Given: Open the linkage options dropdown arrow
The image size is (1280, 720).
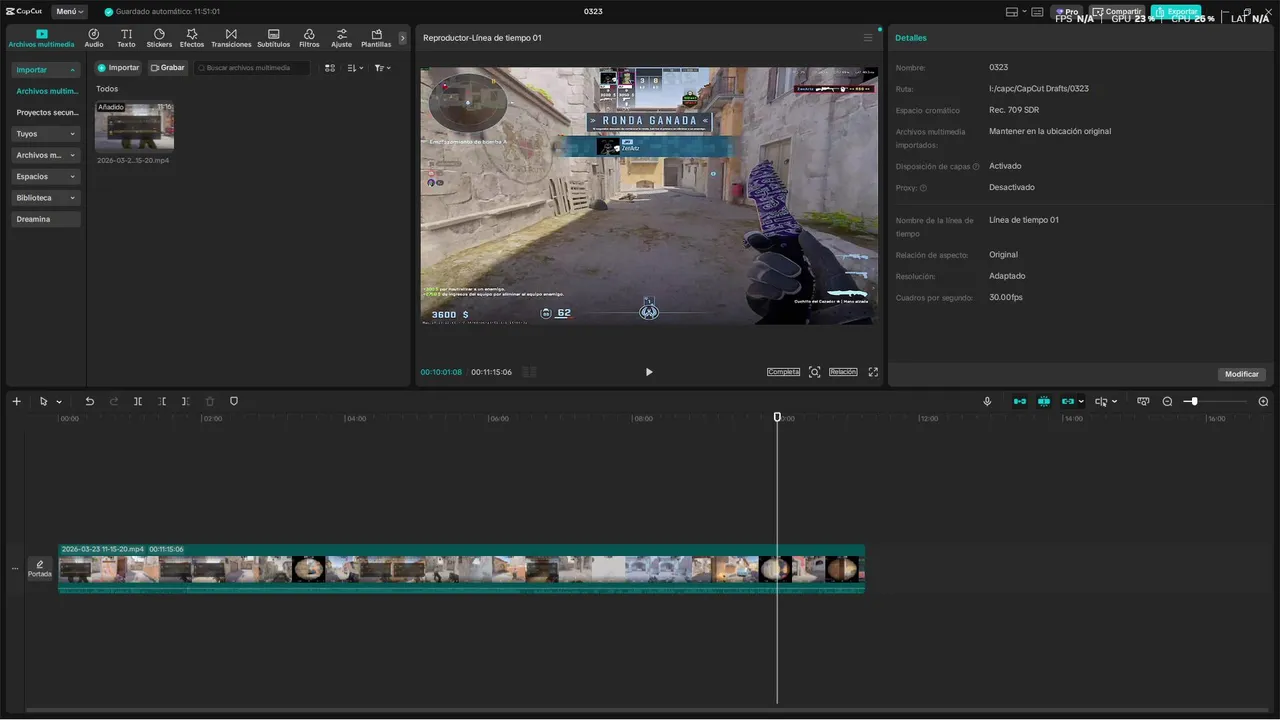Looking at the screenshot, I should (1081, 402).
